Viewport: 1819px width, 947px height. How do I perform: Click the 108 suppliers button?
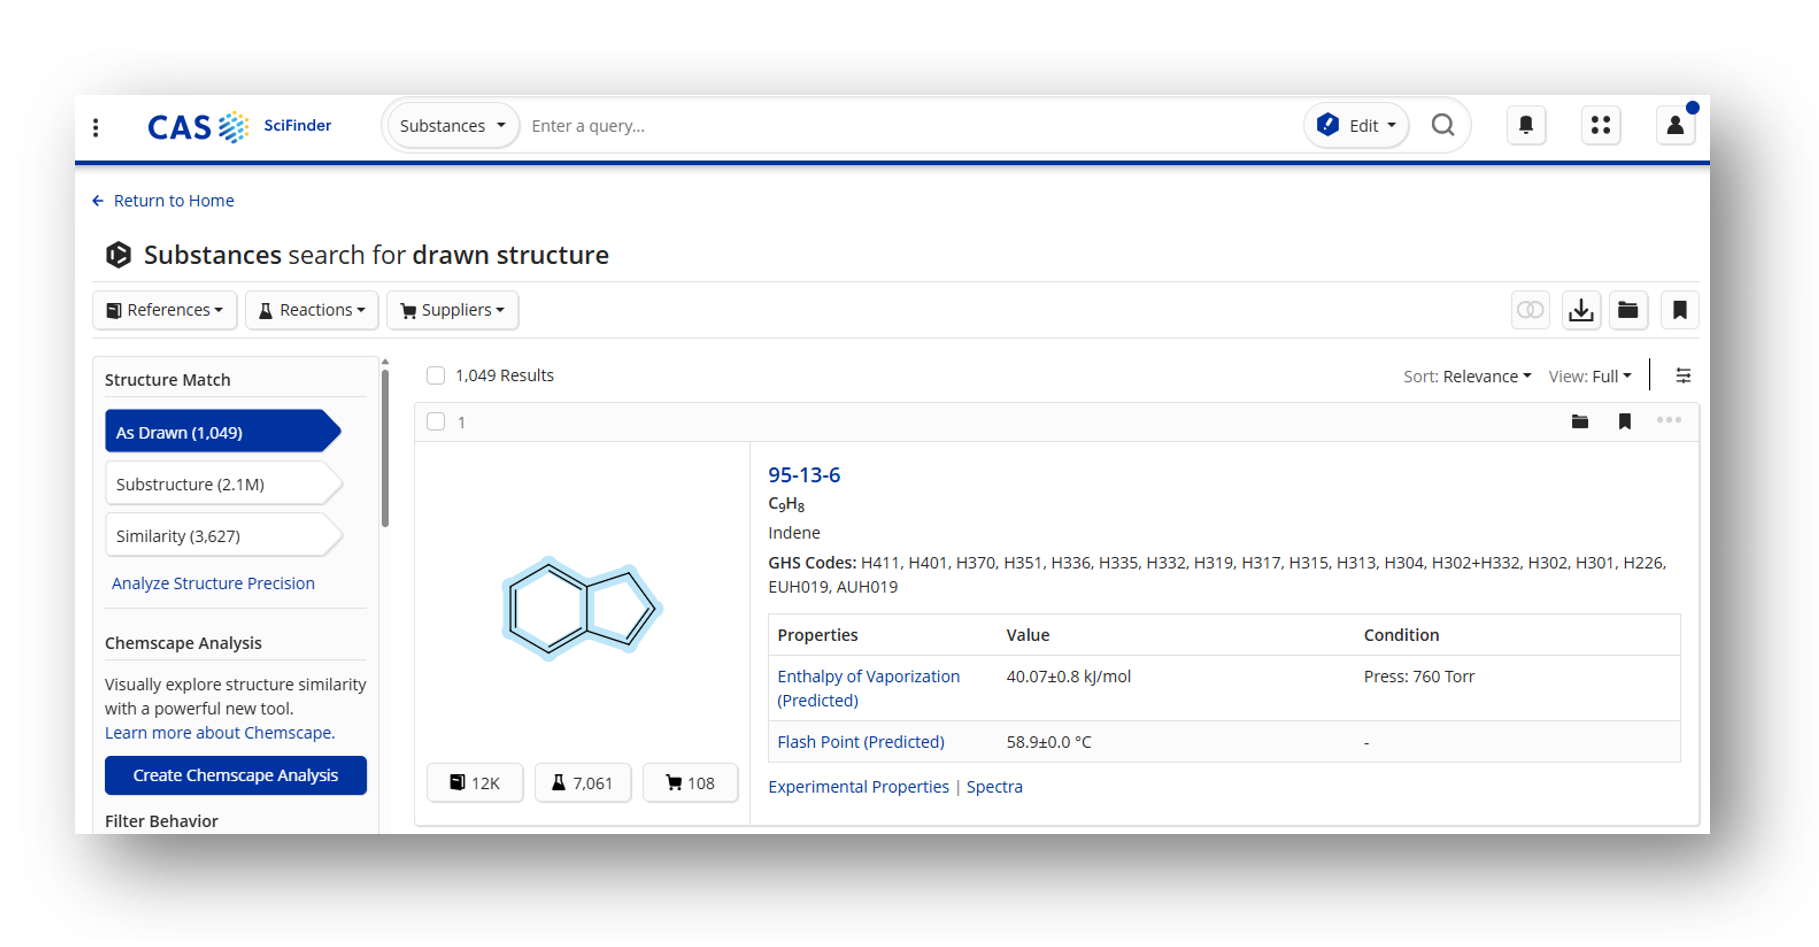pos(690,783)
